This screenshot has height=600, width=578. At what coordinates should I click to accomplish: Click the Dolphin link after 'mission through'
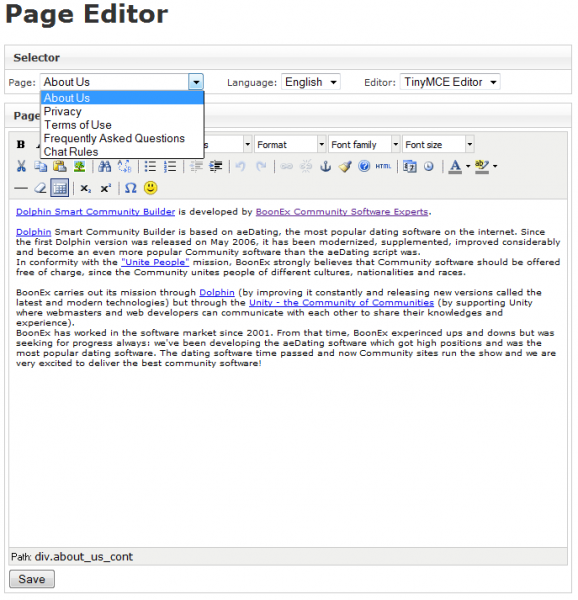(x=217, y=292)
